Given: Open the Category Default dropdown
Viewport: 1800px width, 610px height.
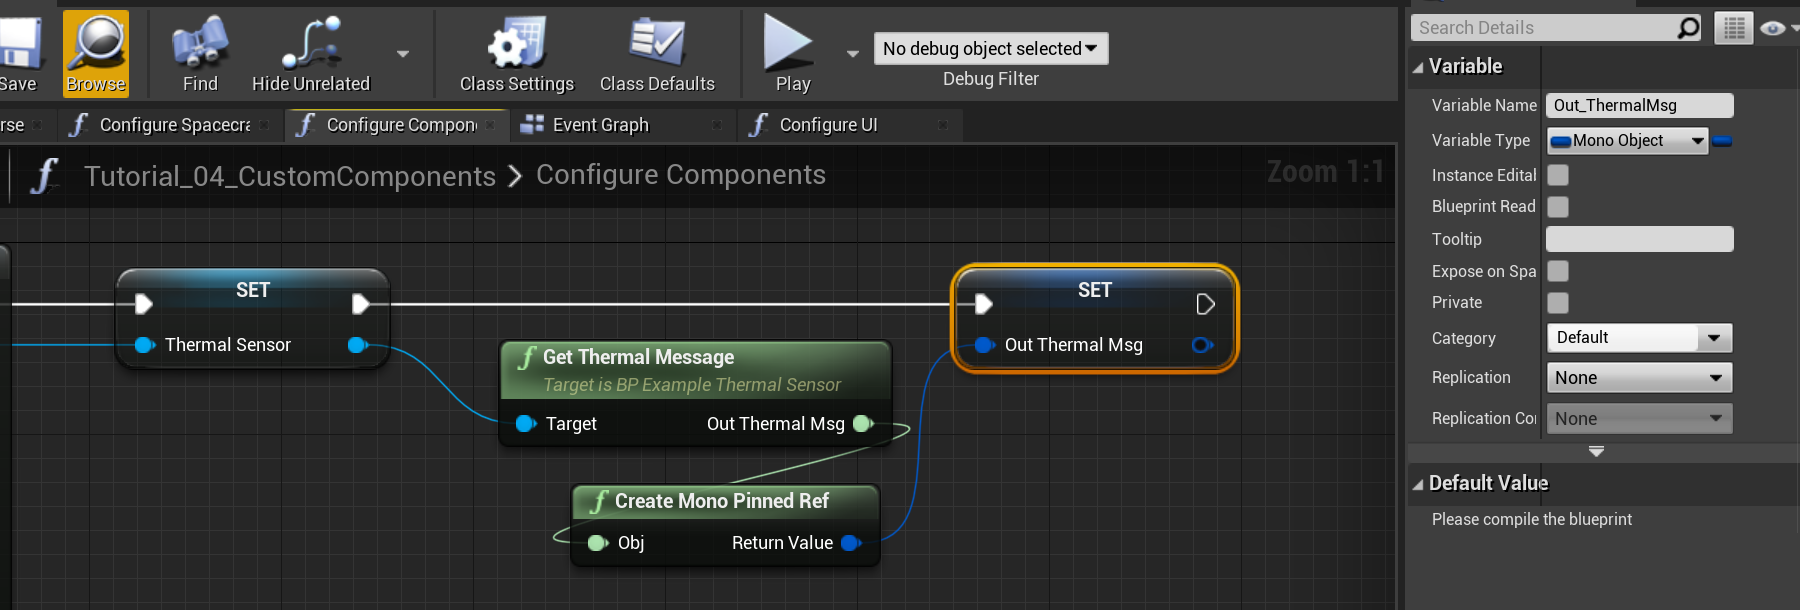Looking at the screenshot, I should coord(1640,338).
